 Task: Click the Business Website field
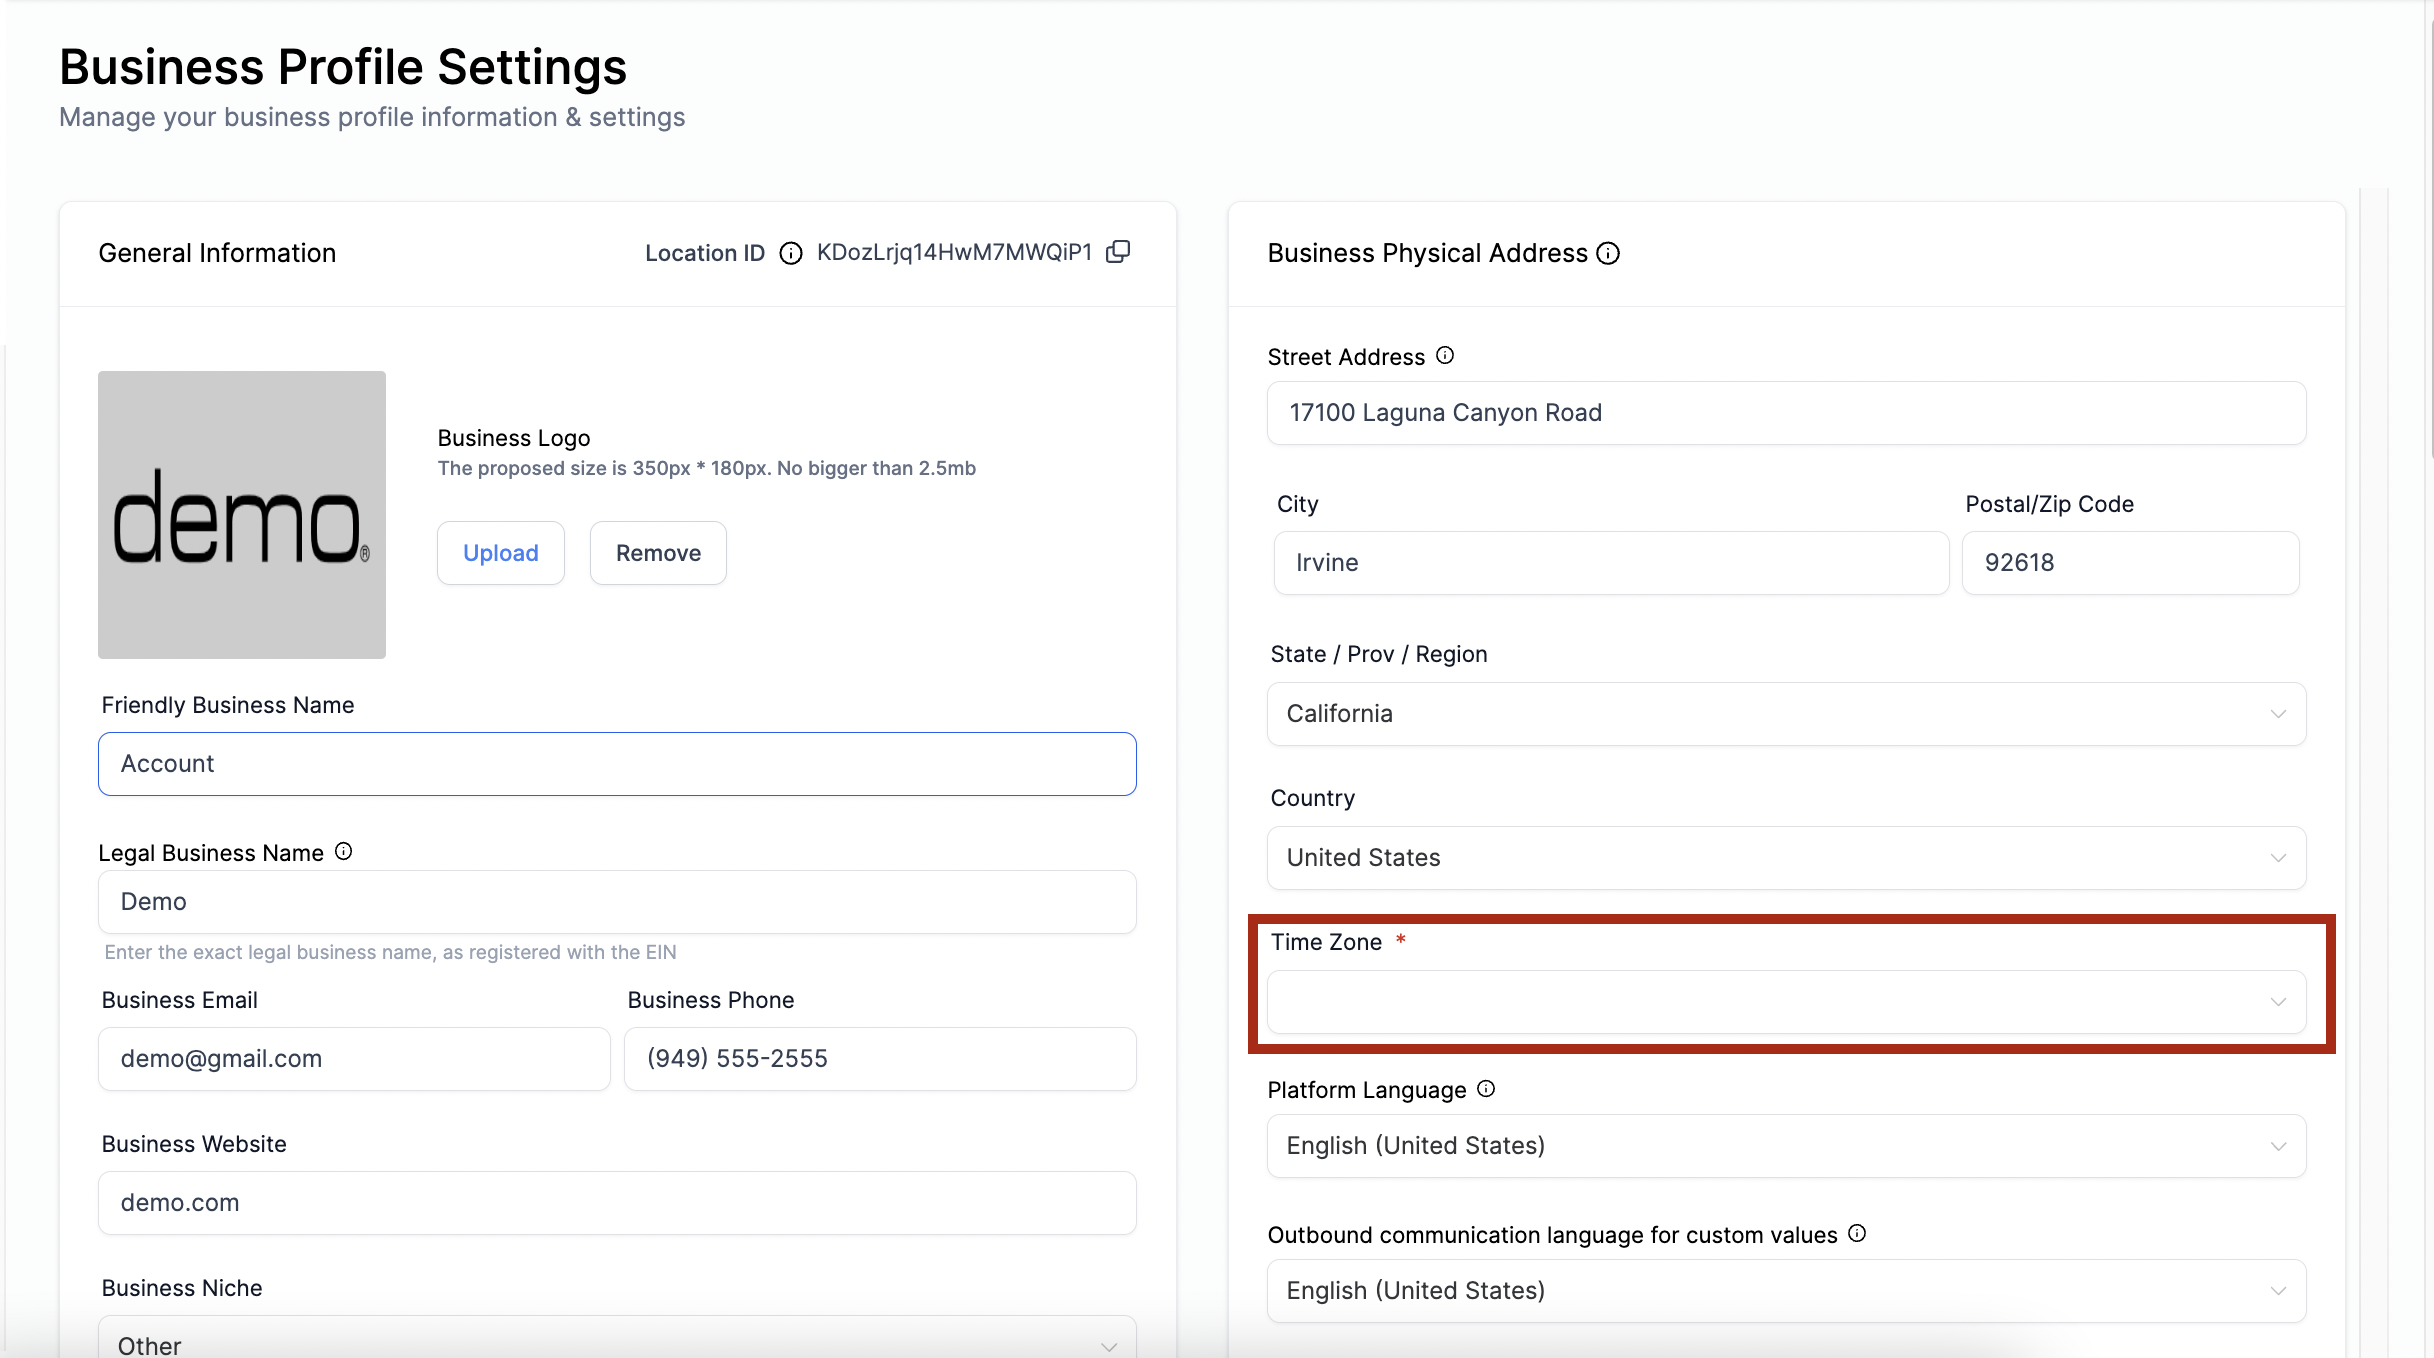click(617, 1203)
